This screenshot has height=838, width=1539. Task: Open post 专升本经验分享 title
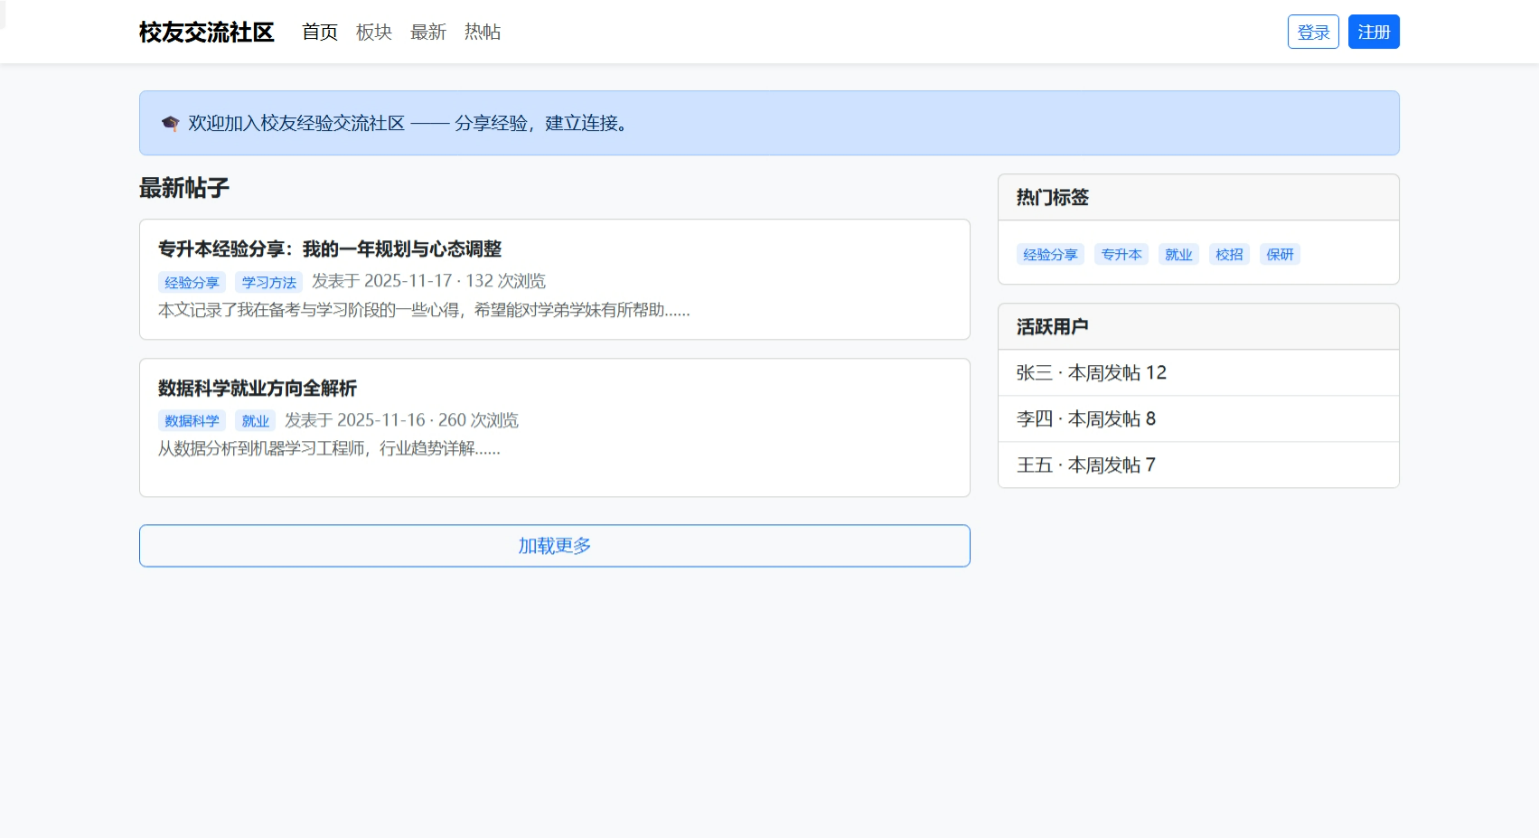click(x=329, y=249)
